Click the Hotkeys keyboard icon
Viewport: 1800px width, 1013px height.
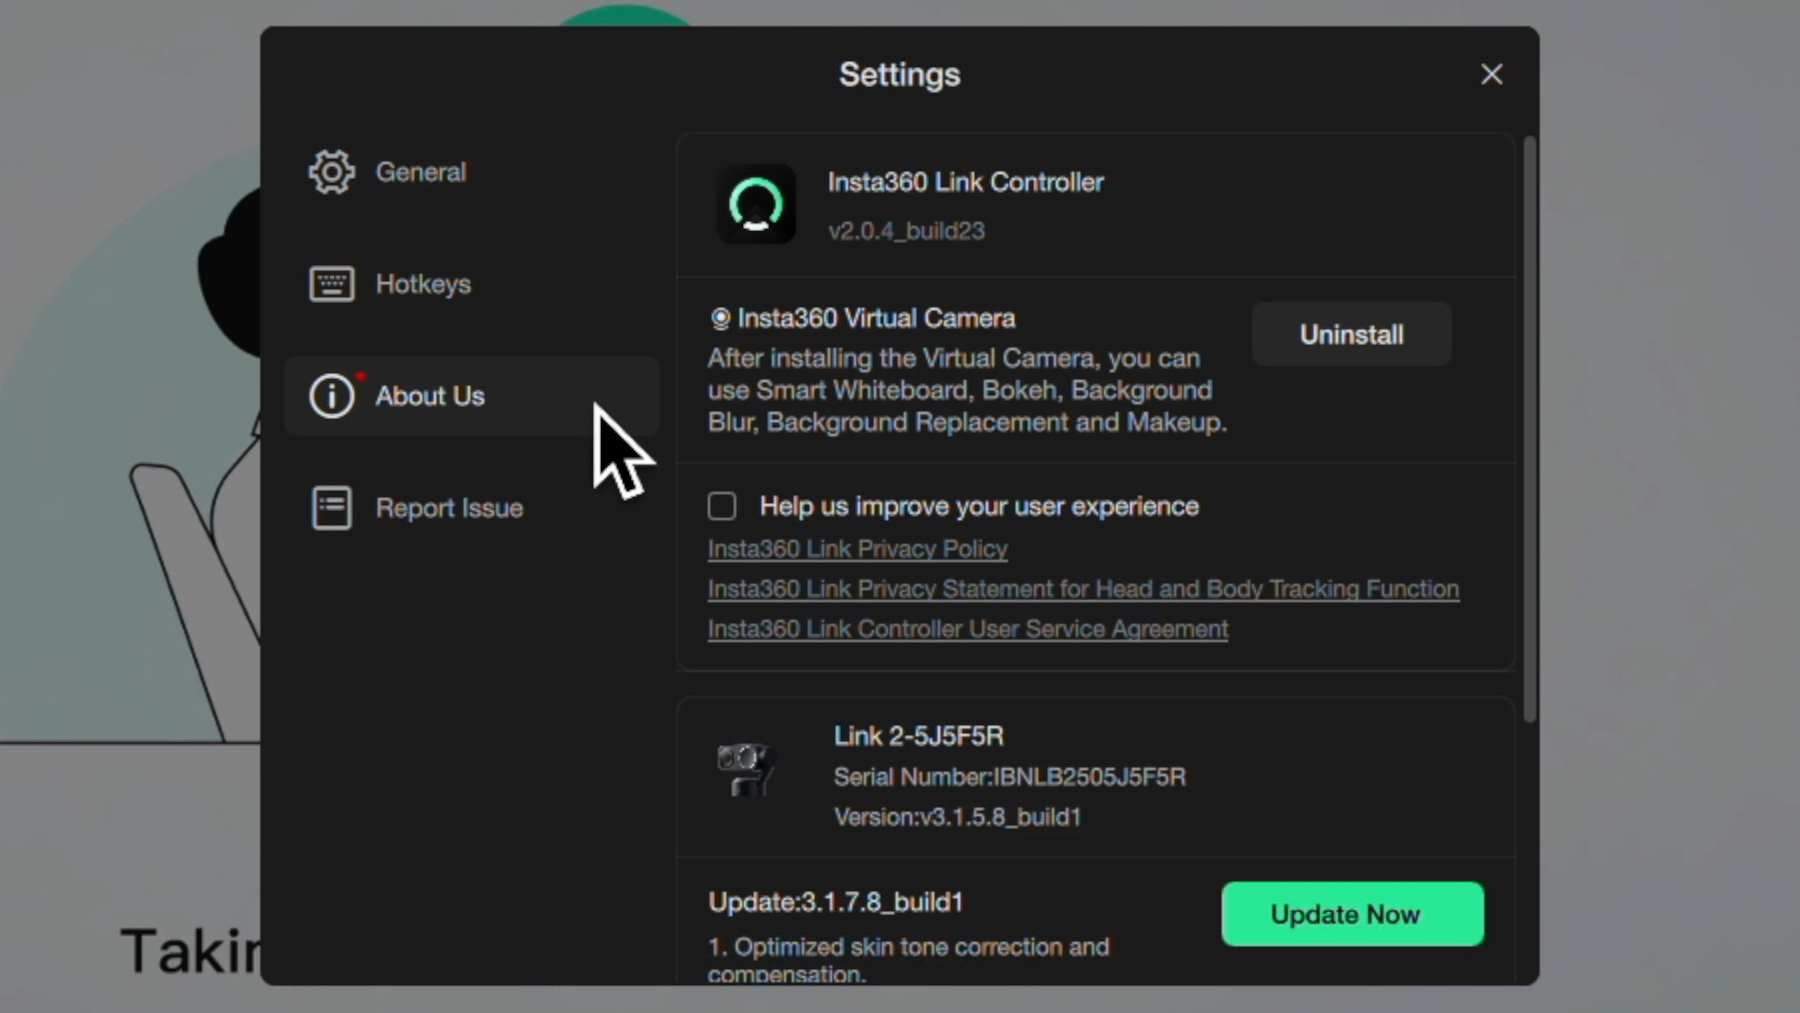[331, 284]
